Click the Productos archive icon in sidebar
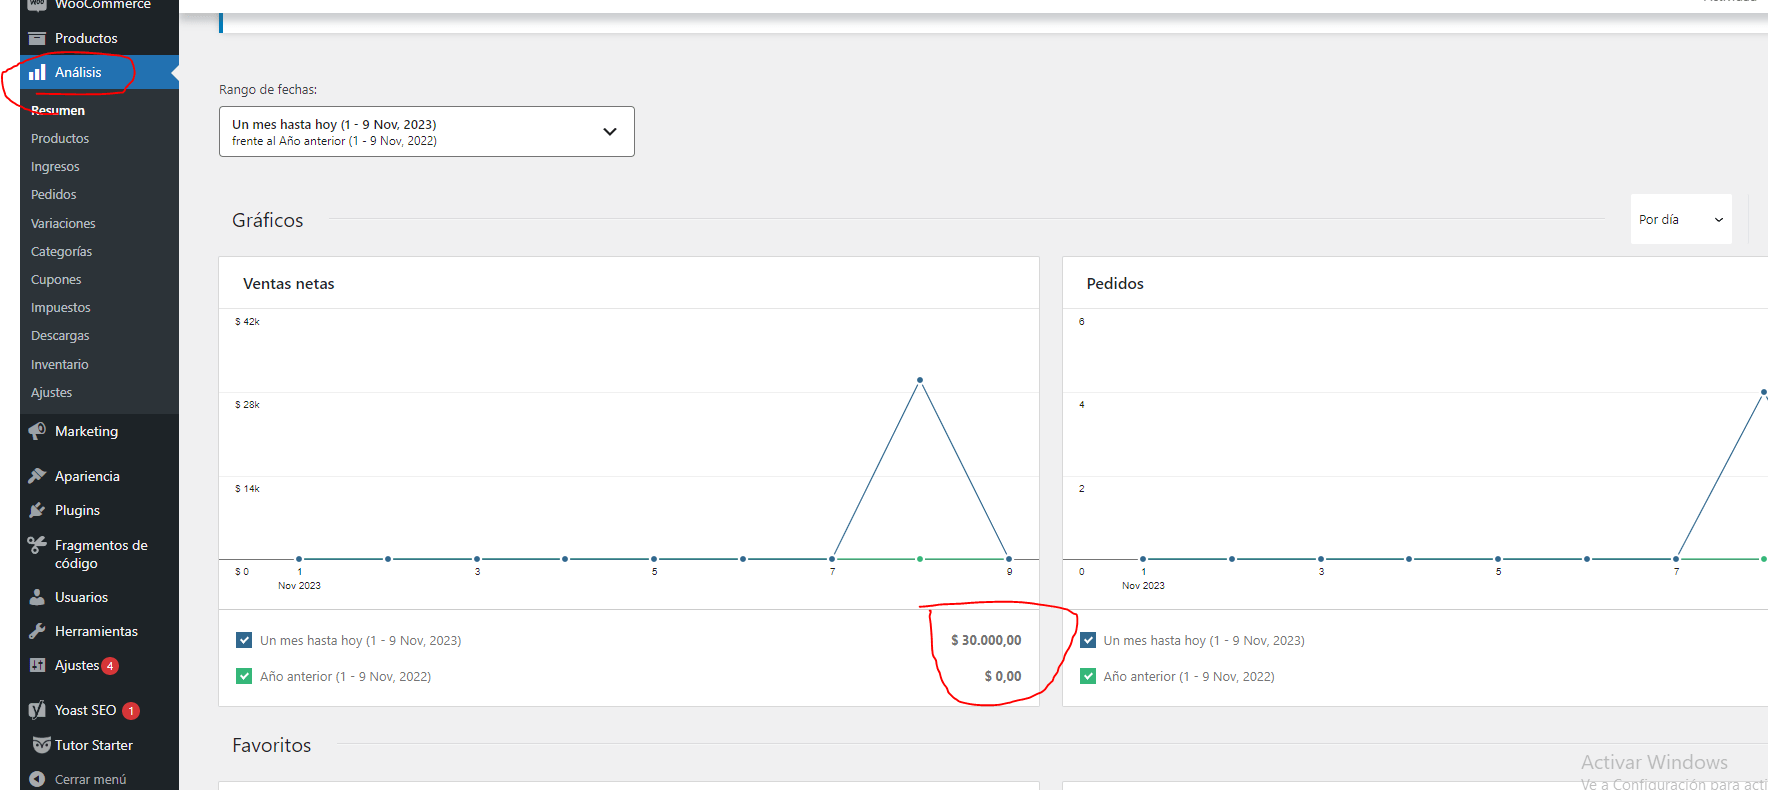The image size is (1768, 790). click(37, 38)
